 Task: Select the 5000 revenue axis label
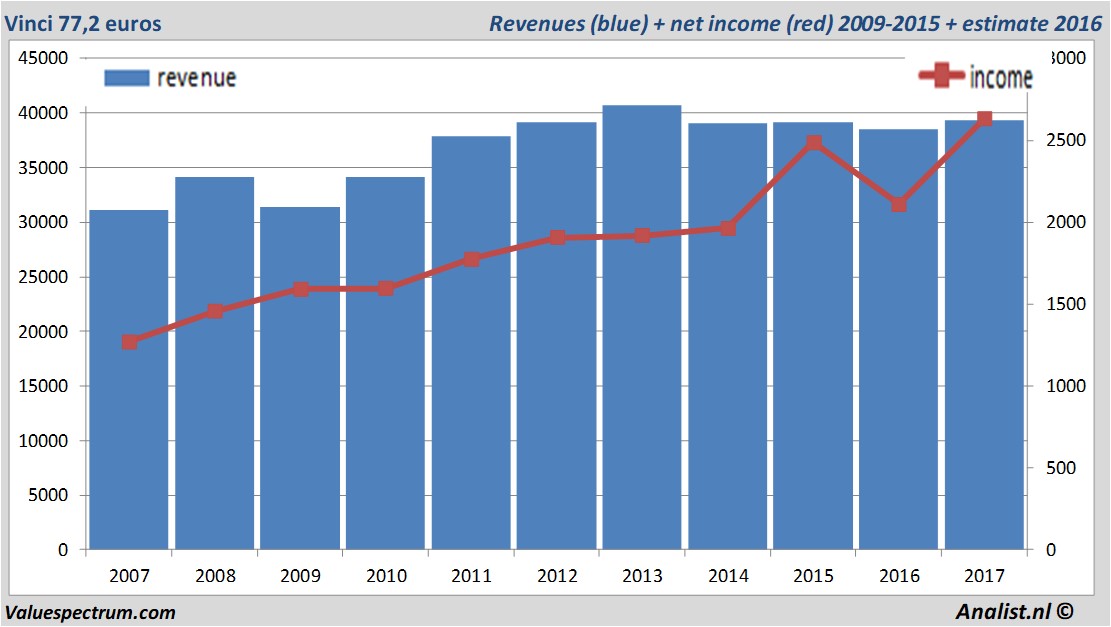(x=48, y=495)
